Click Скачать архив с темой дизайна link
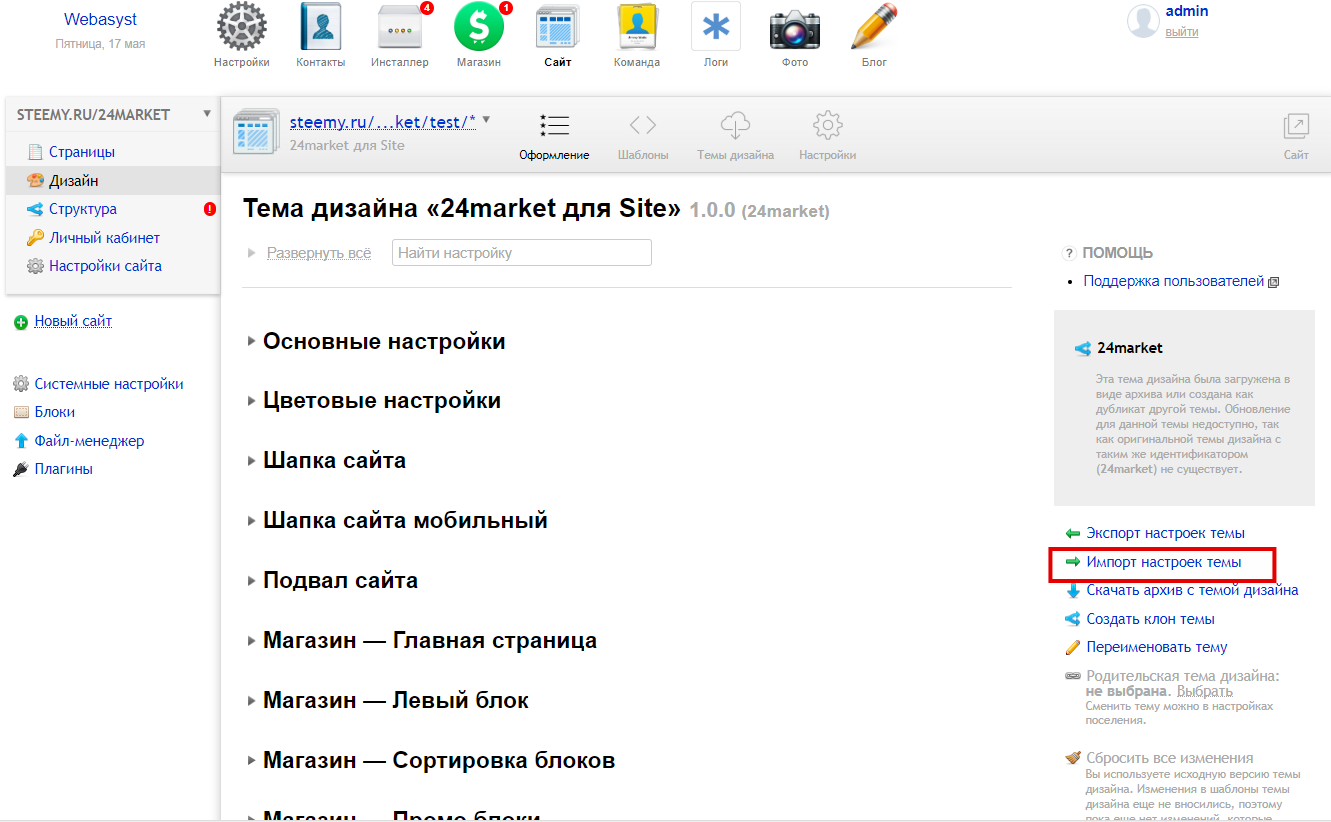Image resolution: width=1331 pixels, height=822 pixels. [x=1192, y=591]
